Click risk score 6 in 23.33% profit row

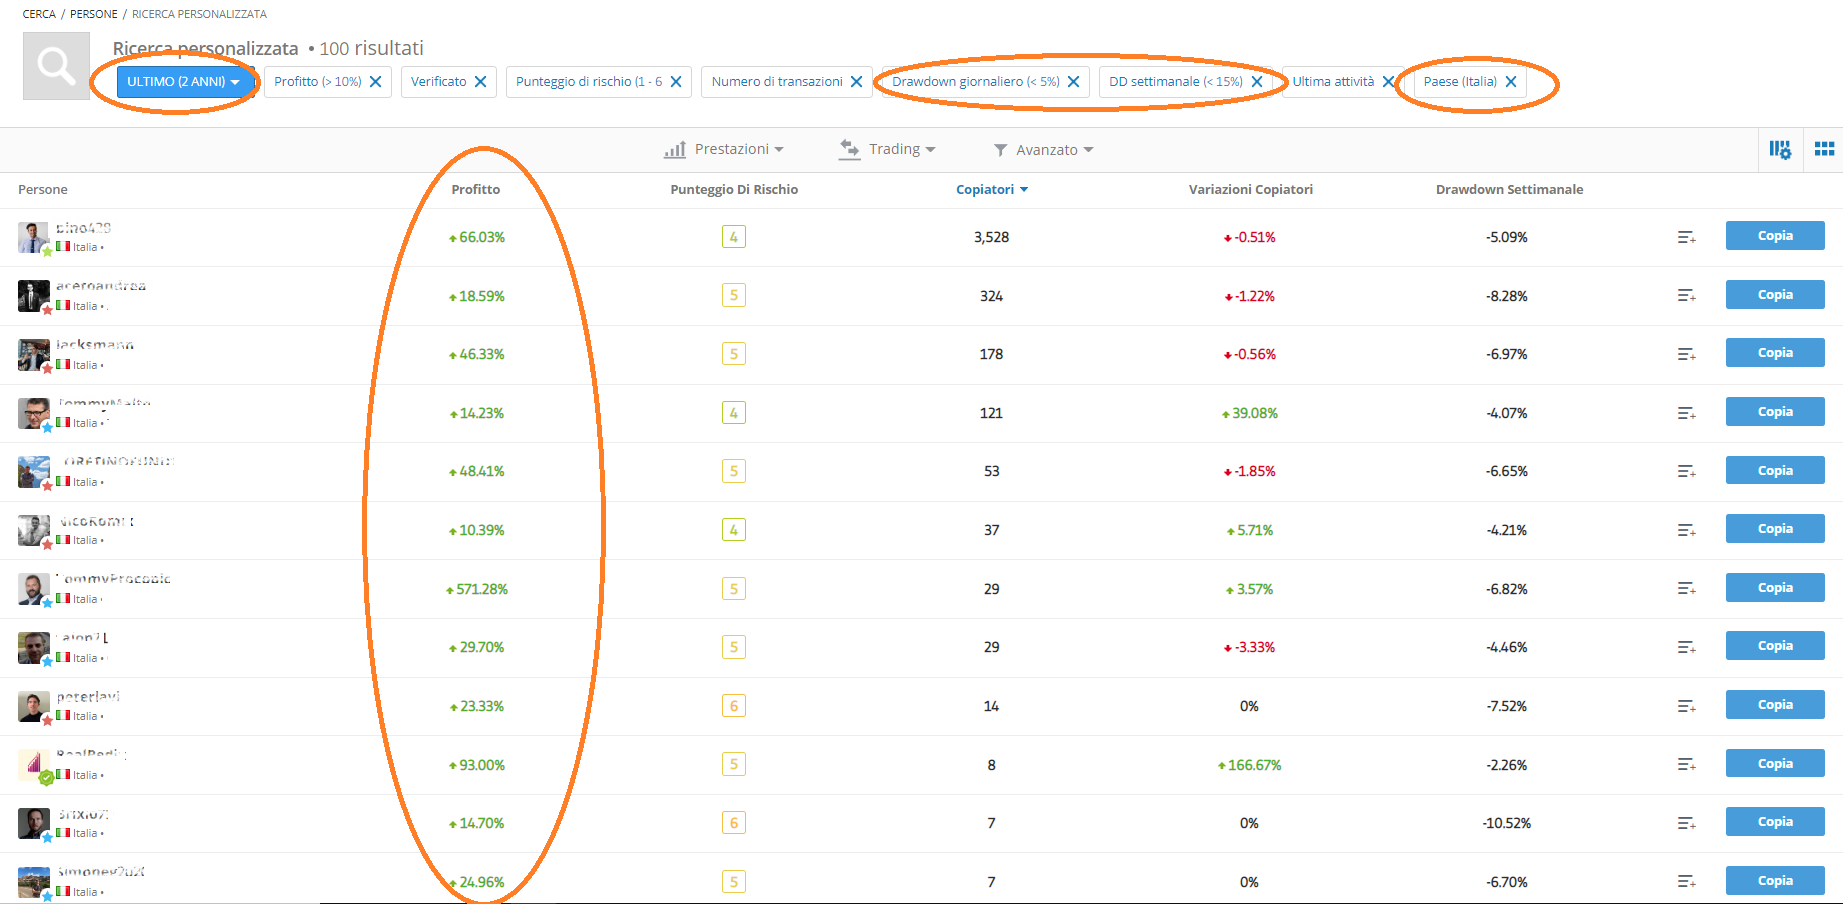(x=734, y=706)
